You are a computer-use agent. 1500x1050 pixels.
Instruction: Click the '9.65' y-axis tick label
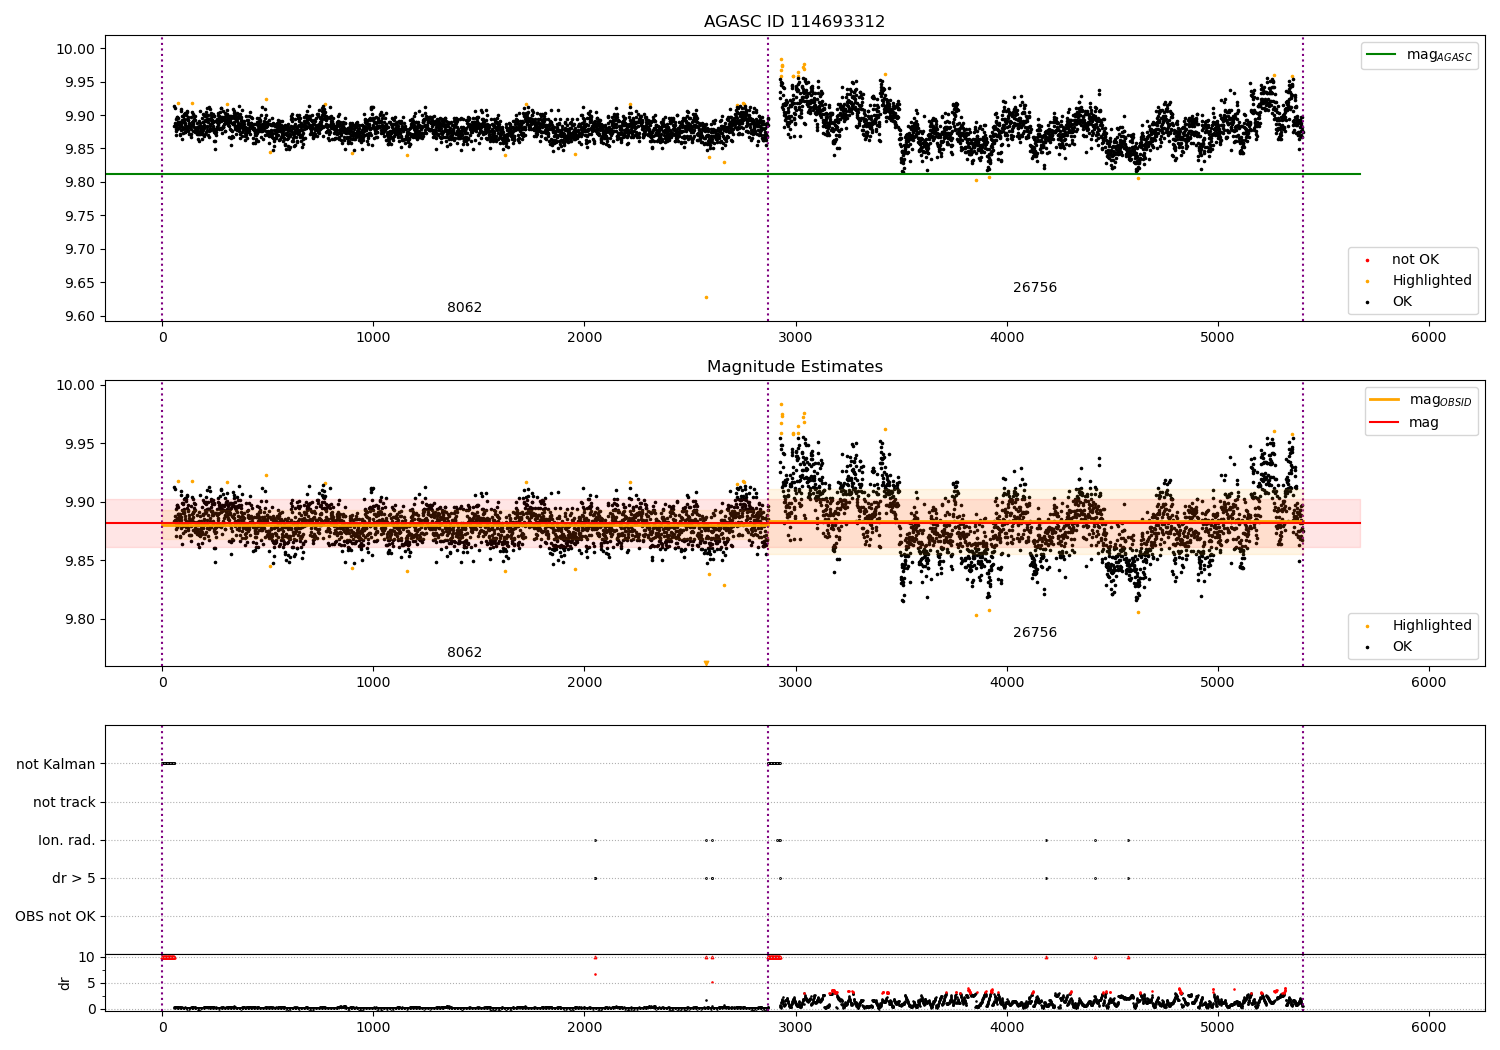[x=80, y=283]
